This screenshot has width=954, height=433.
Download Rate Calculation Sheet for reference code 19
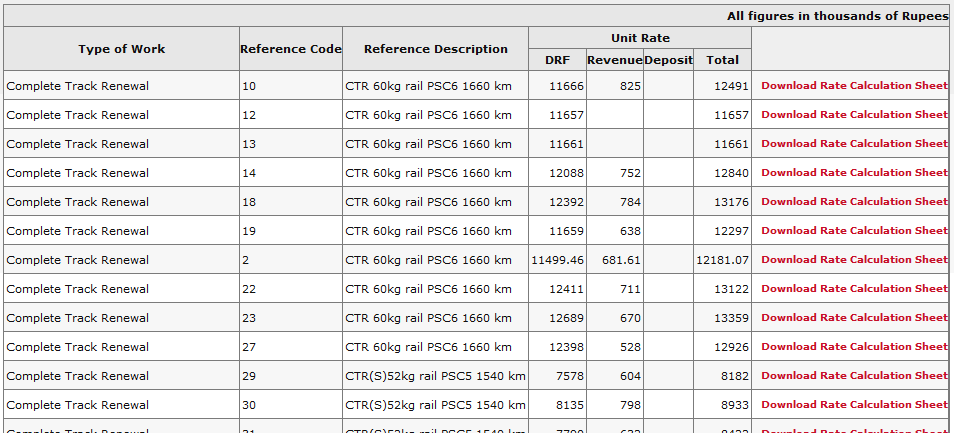(x=853, y=231)
